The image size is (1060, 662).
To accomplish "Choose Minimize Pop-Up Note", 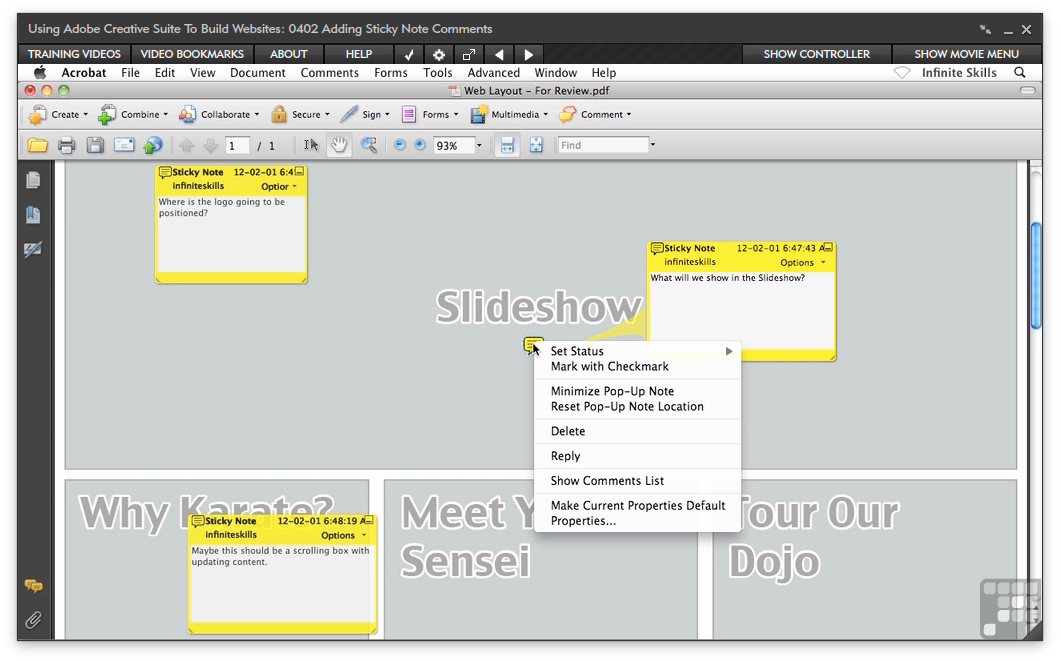I will click(637, 391).
